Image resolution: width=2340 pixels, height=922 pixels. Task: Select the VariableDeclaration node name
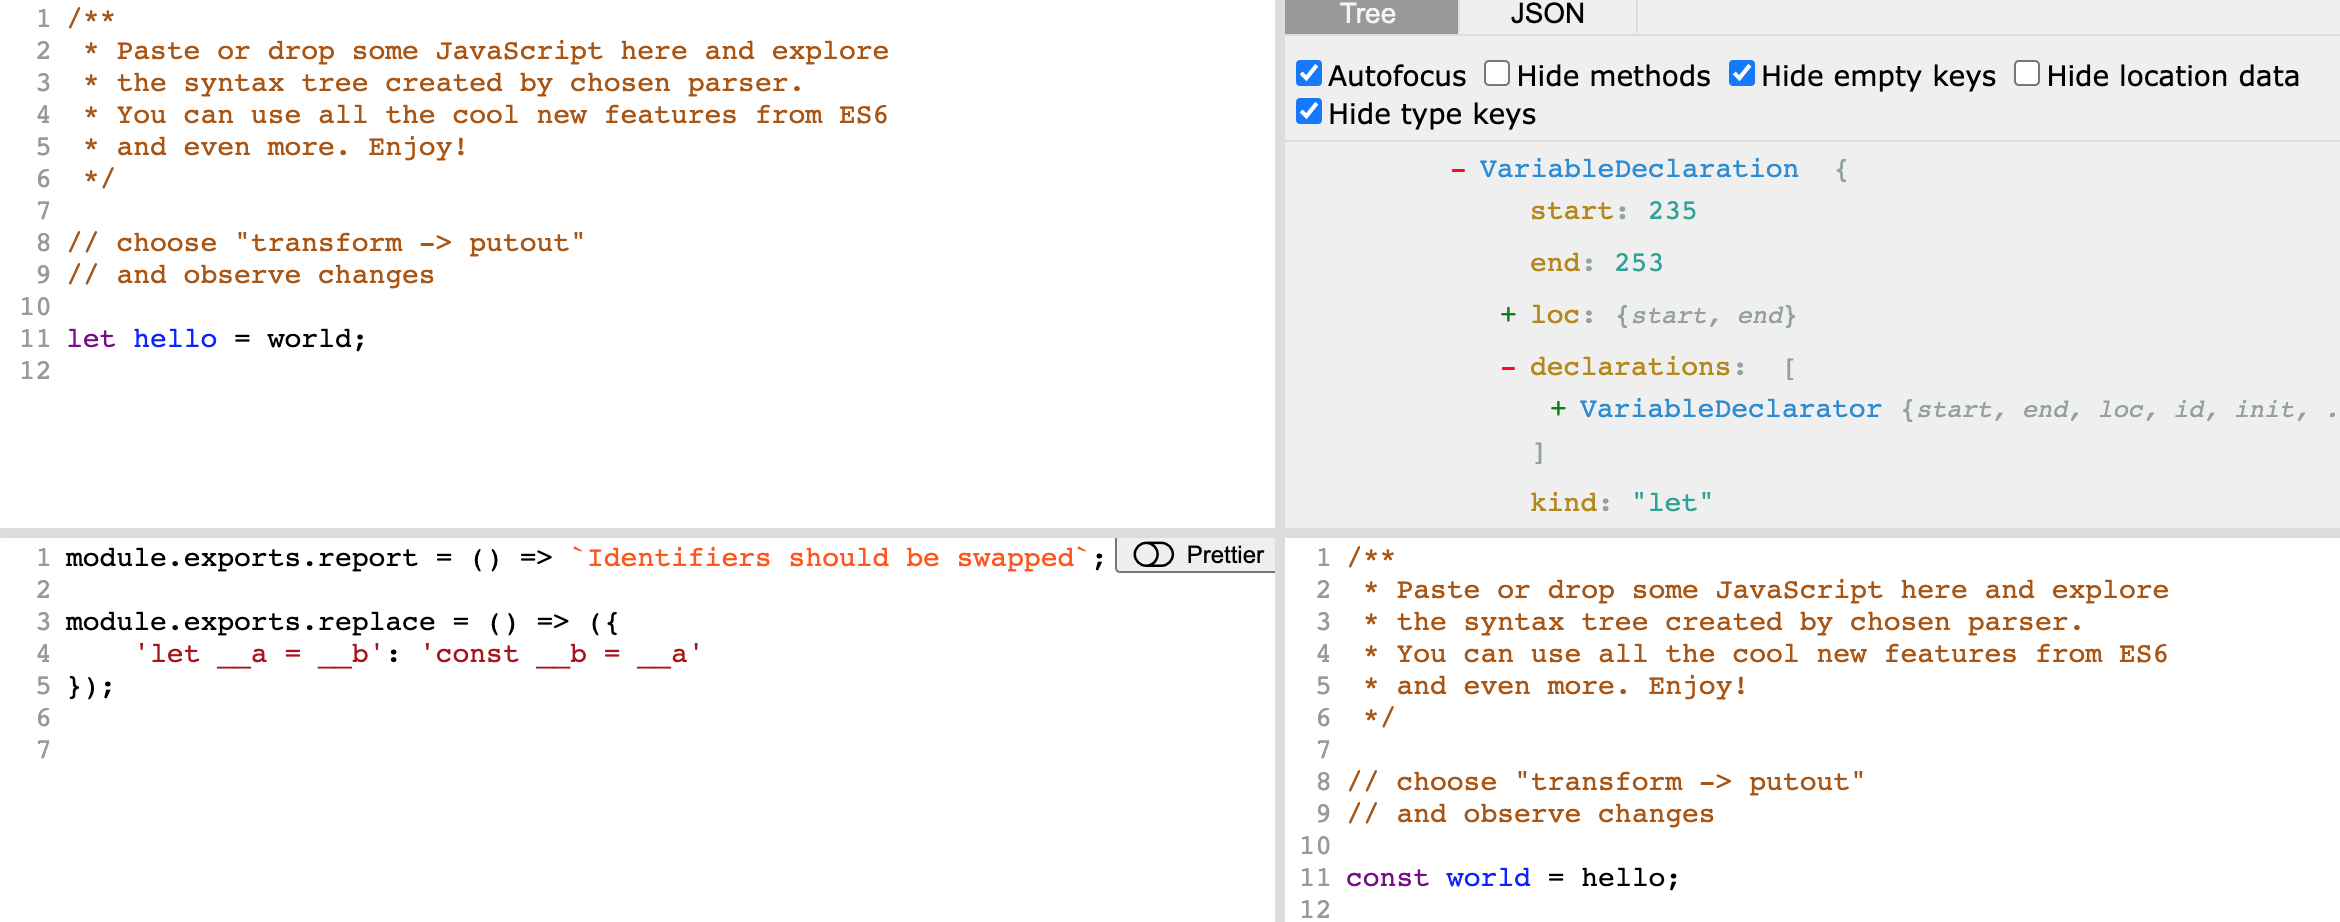coord(1639,169)
